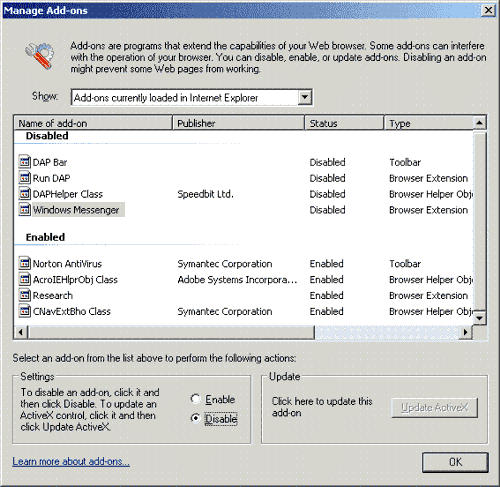This screenshot has width=500, height=487.
Task: Open the Learn more about add-ons link
Action: [x=71, y=461]
